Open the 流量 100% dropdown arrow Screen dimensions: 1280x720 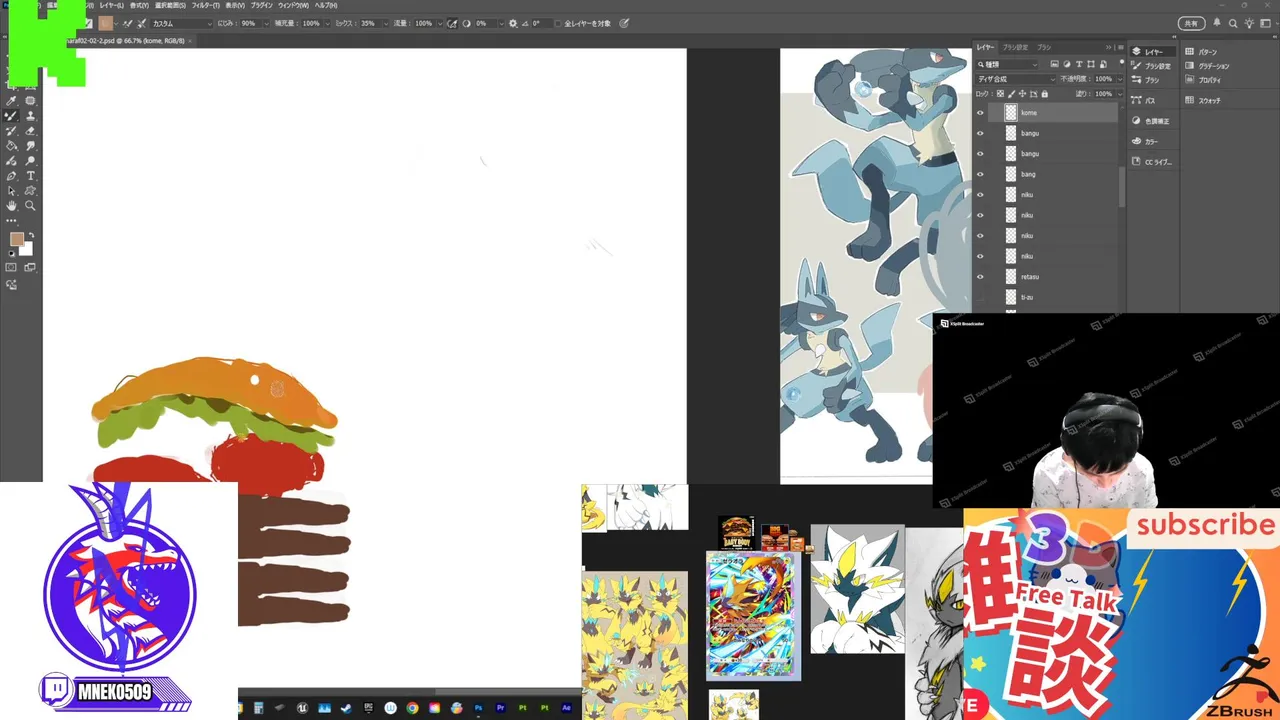pos(440,23)
